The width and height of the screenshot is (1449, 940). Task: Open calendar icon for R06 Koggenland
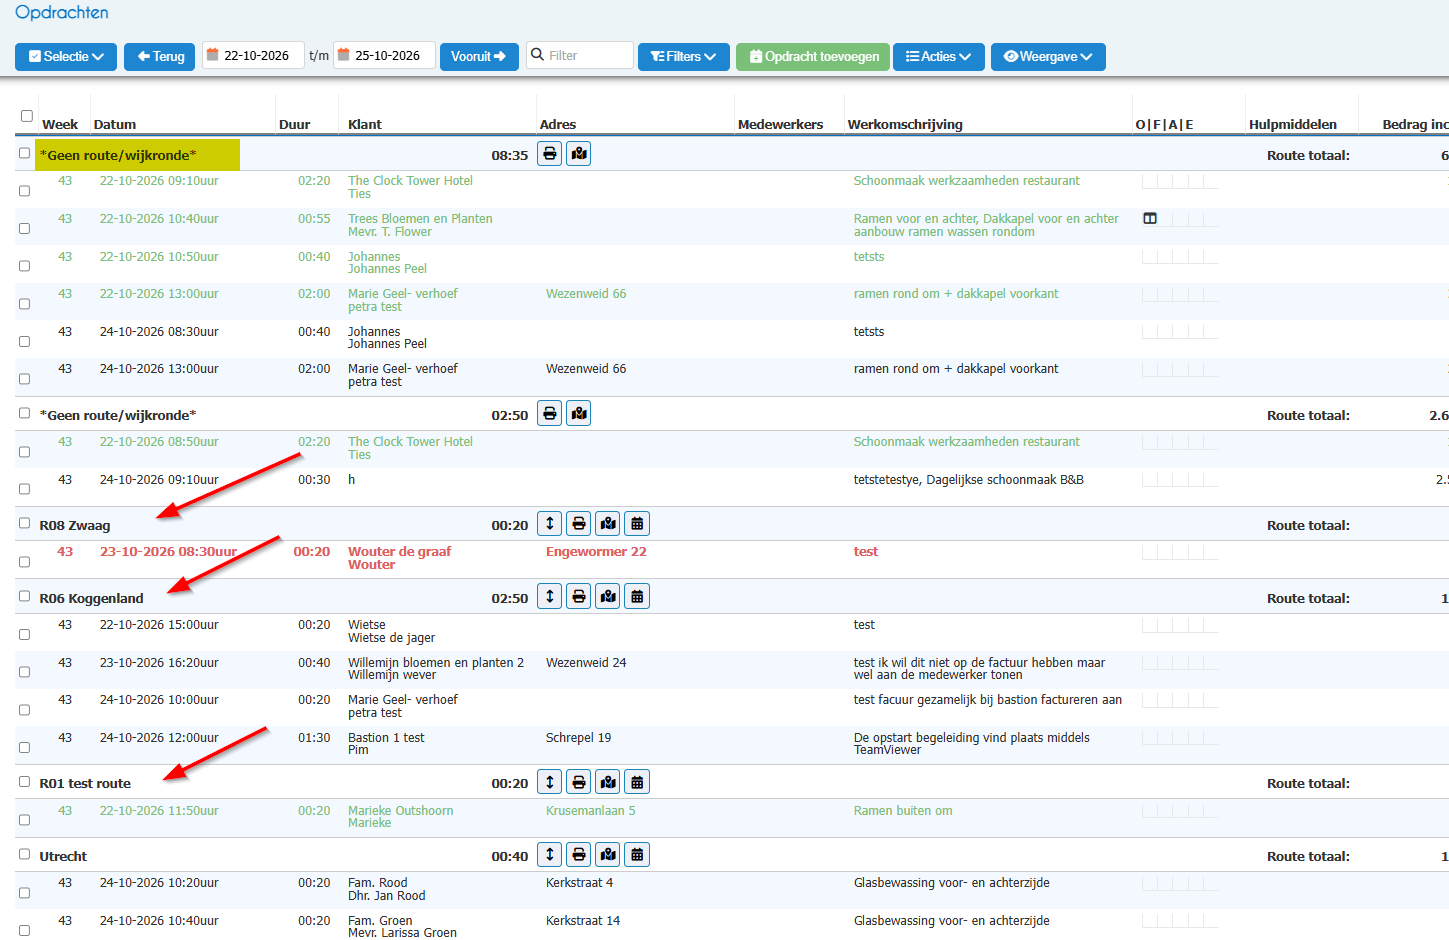[637, 597]
